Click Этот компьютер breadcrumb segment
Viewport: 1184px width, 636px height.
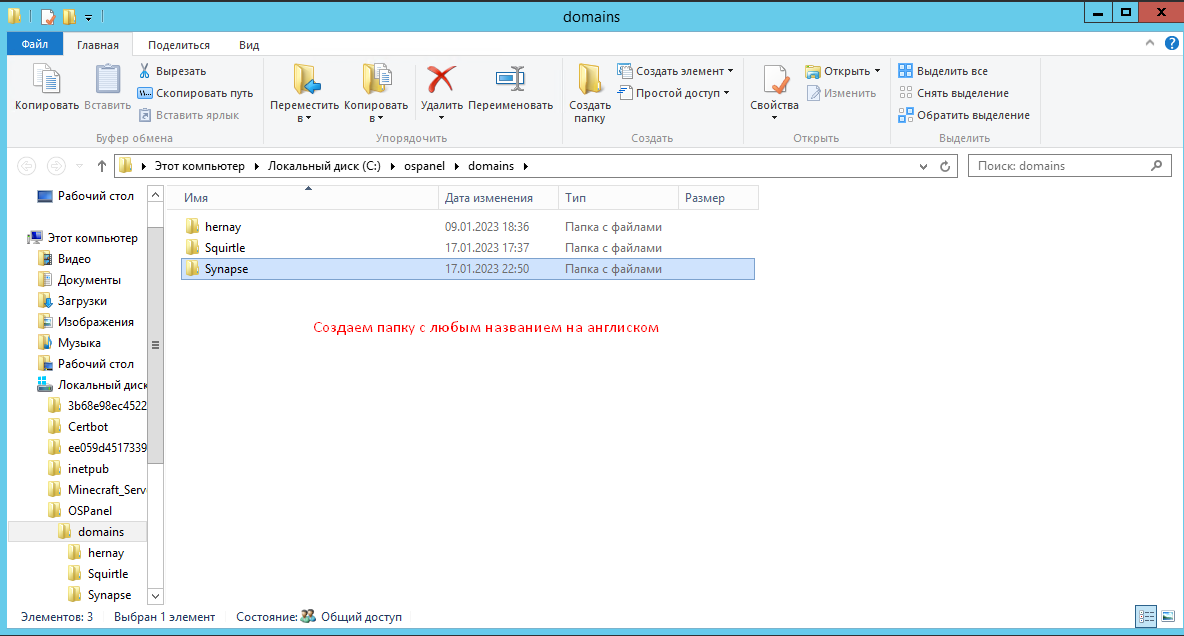(199, 166)
